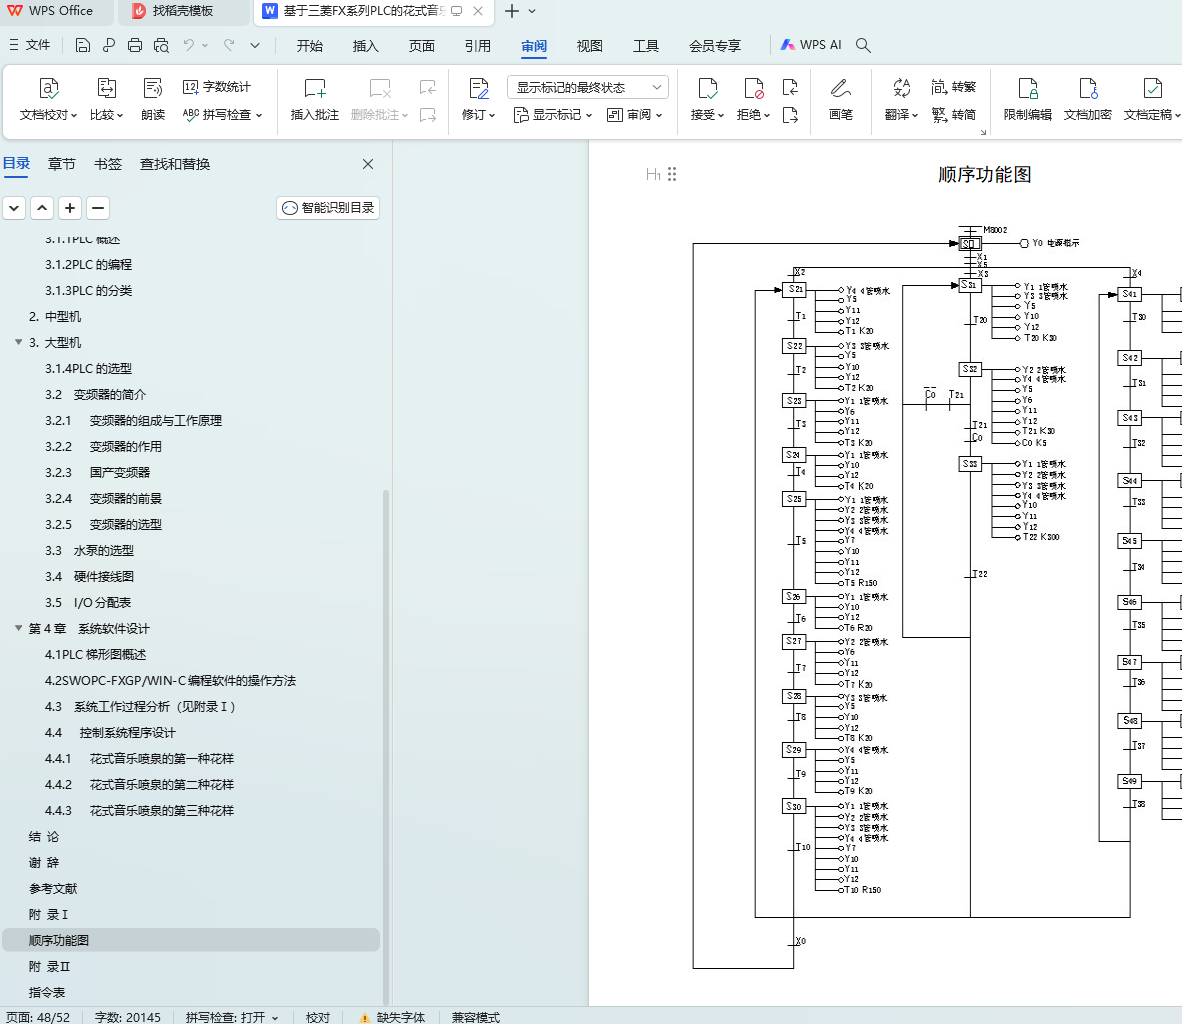
Task: Switch to 书签 panel tab
Action: coord(108,164)
